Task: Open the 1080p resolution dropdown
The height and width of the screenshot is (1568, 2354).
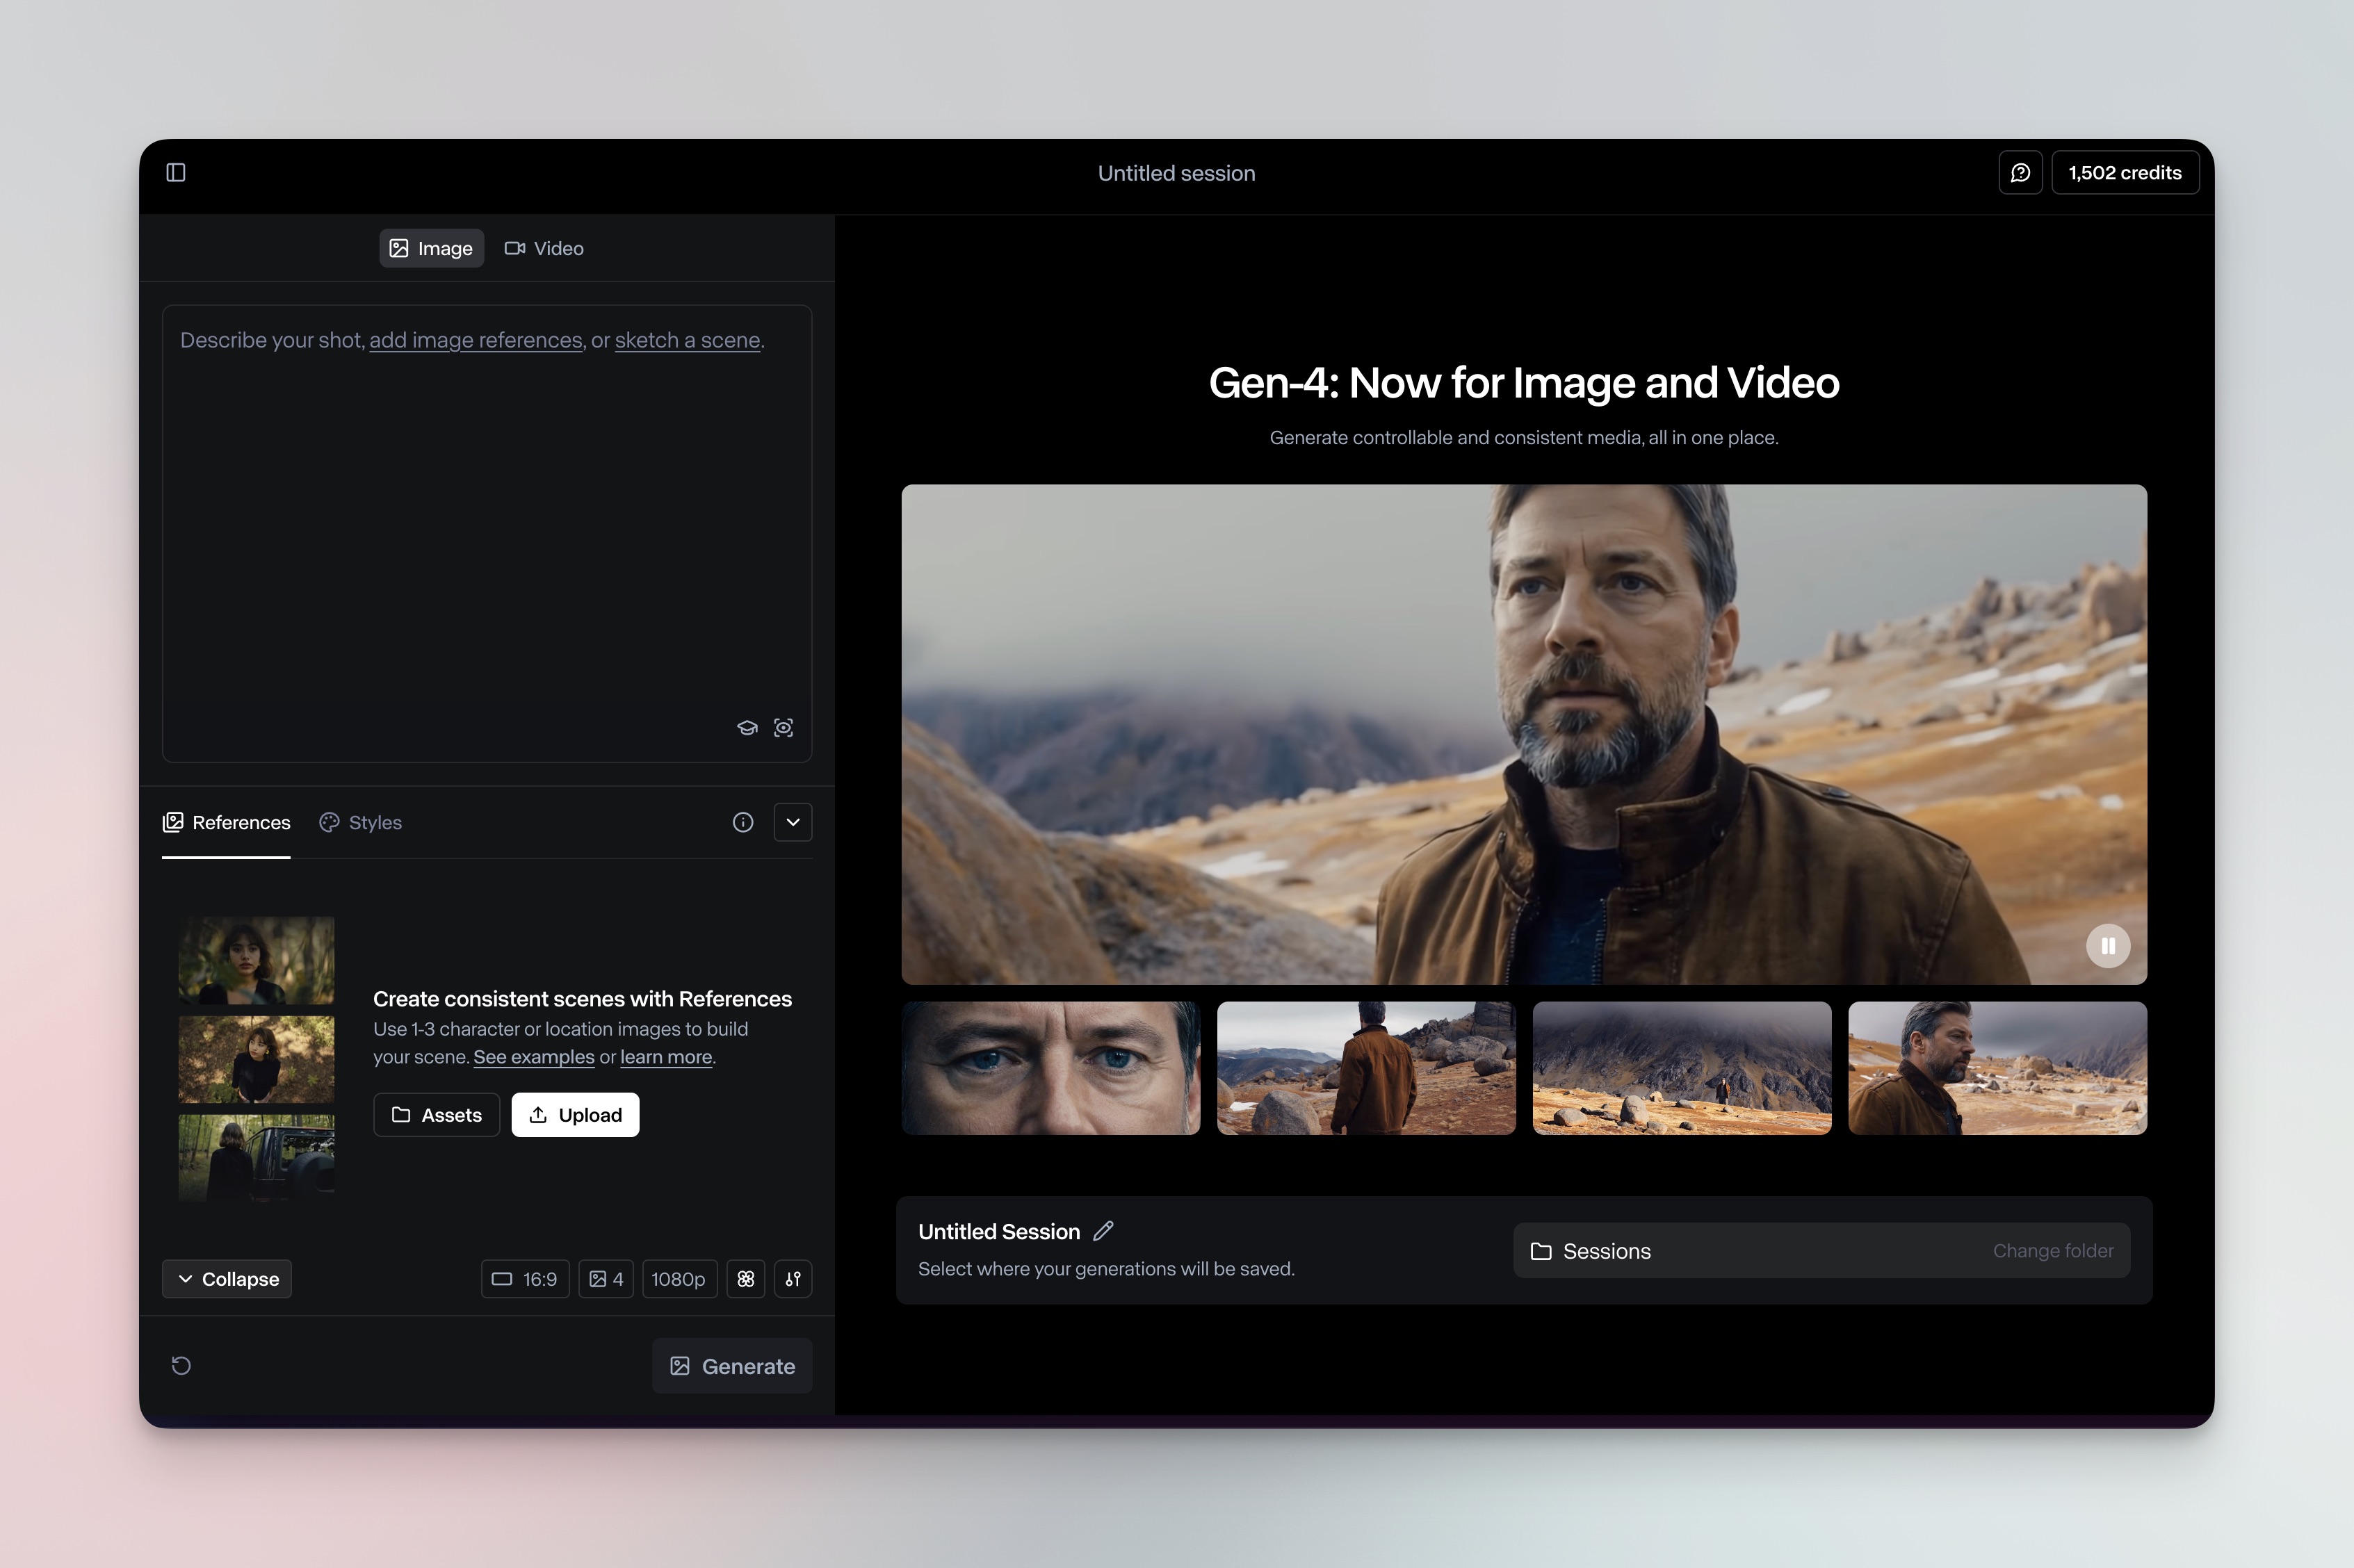Action: click(678, 1279)
